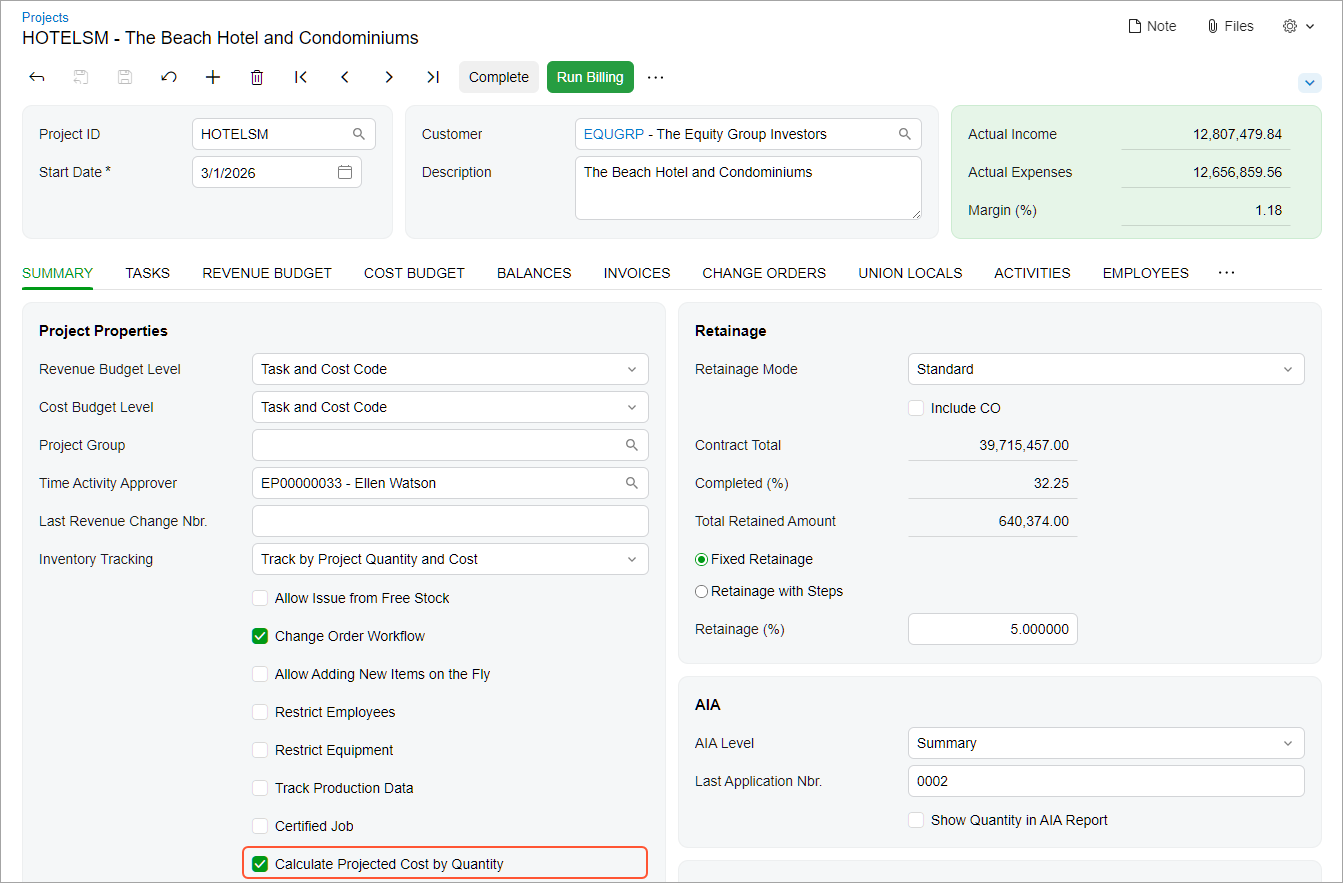The image size is (1343, 883).
Task: Click the Contract Total value 39,715,457.00
Action: point(1024,445)
